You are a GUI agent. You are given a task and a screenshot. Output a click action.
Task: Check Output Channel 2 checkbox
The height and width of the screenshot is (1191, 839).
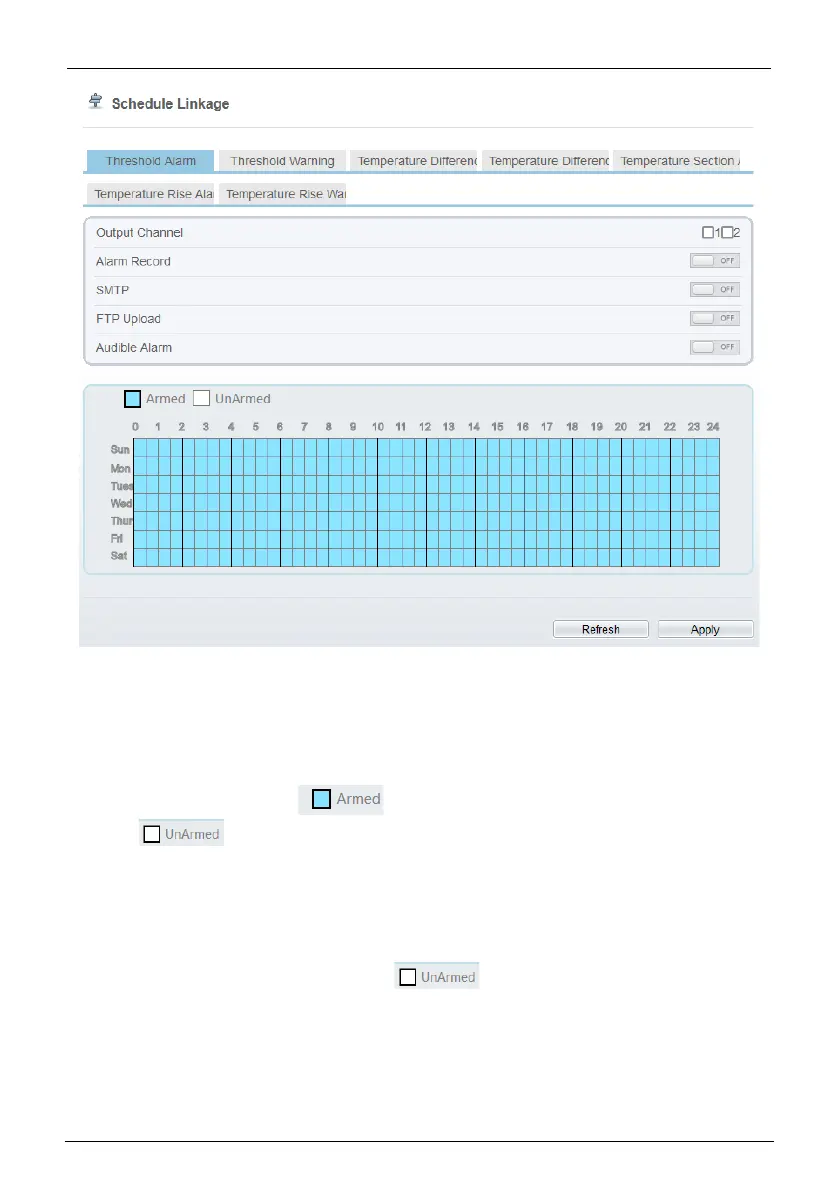point(727,233)
